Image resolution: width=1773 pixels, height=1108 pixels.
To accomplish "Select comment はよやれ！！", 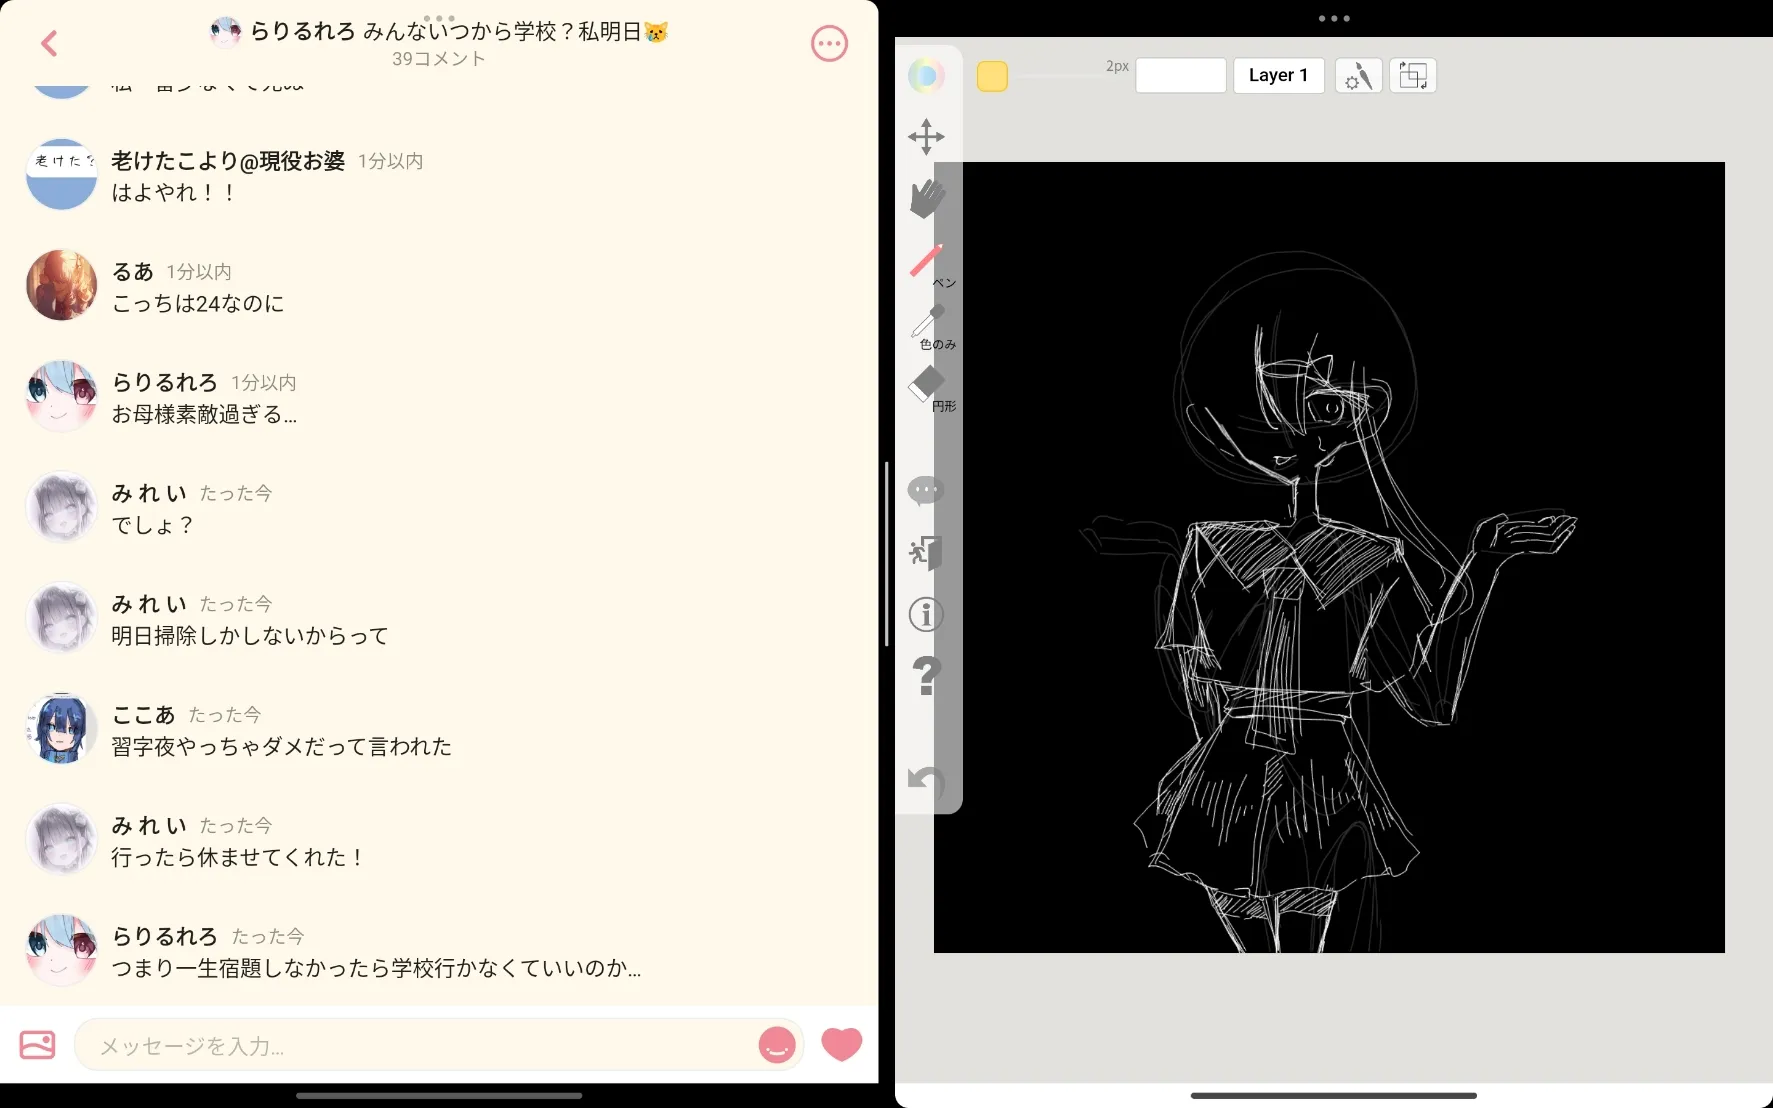I will pyautogui.click(x=174, y=193).
